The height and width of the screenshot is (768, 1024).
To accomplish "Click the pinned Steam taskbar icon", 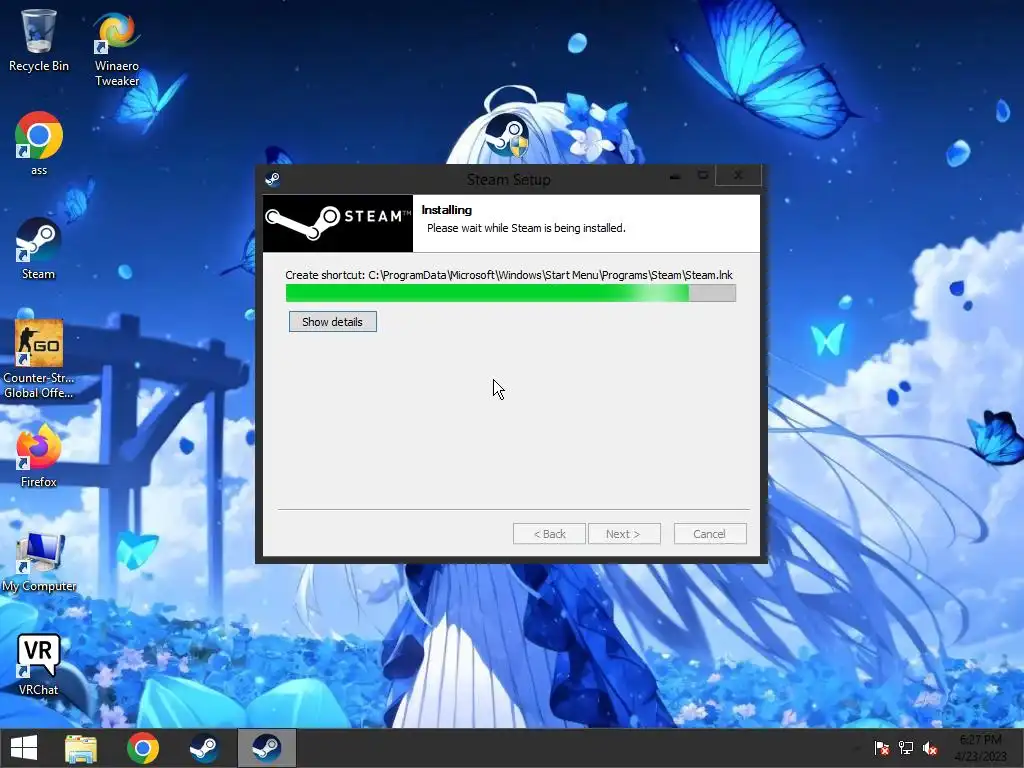I will (x=204, y=748).
